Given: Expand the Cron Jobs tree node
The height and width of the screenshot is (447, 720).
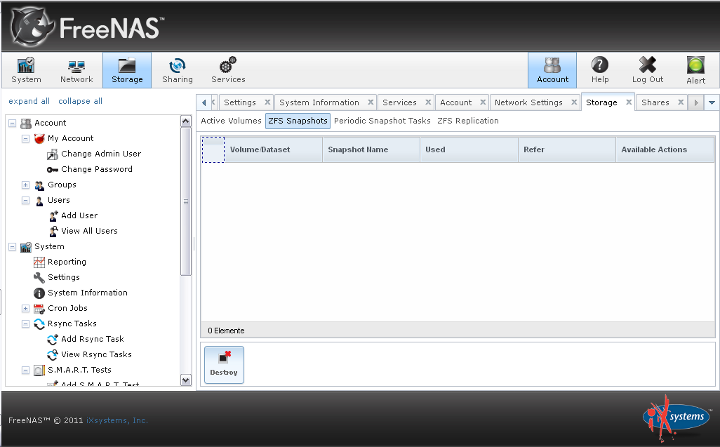Looking at the screenshot, I should 26,308.
